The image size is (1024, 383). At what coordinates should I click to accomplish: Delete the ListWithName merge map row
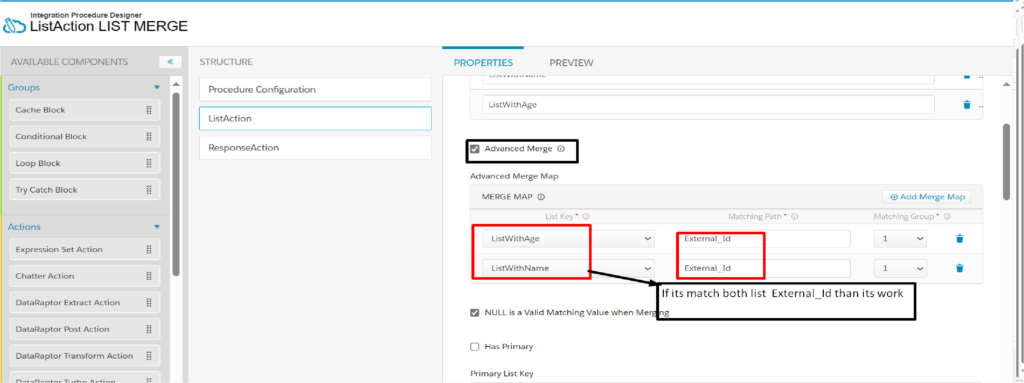959,268
